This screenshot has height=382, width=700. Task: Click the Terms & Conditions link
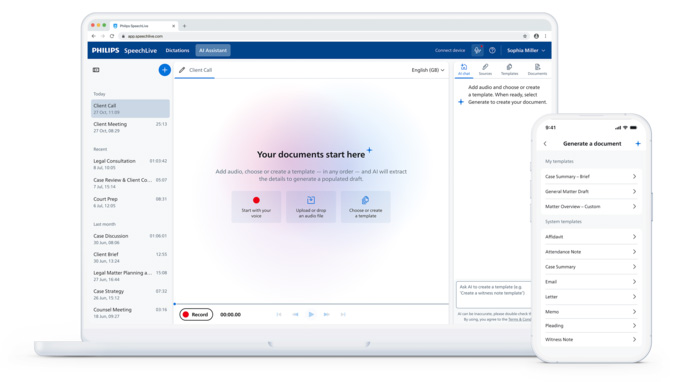pos(520,320)
